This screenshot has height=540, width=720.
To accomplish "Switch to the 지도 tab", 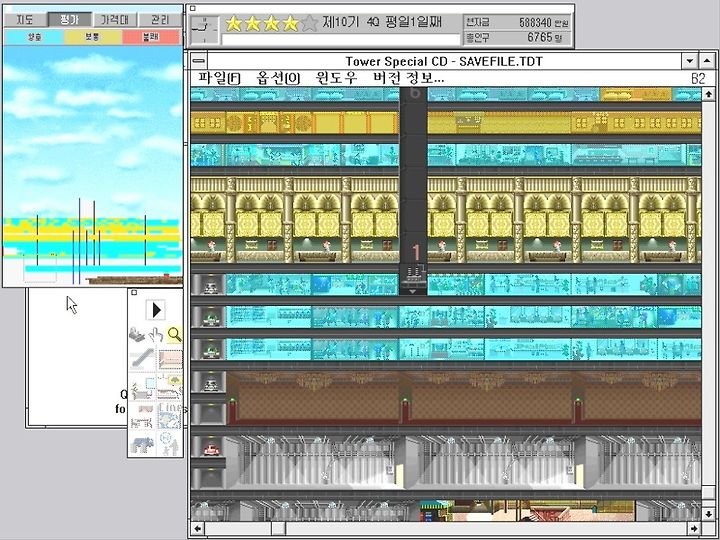I will pyautogui.click(x=25, y=19).
